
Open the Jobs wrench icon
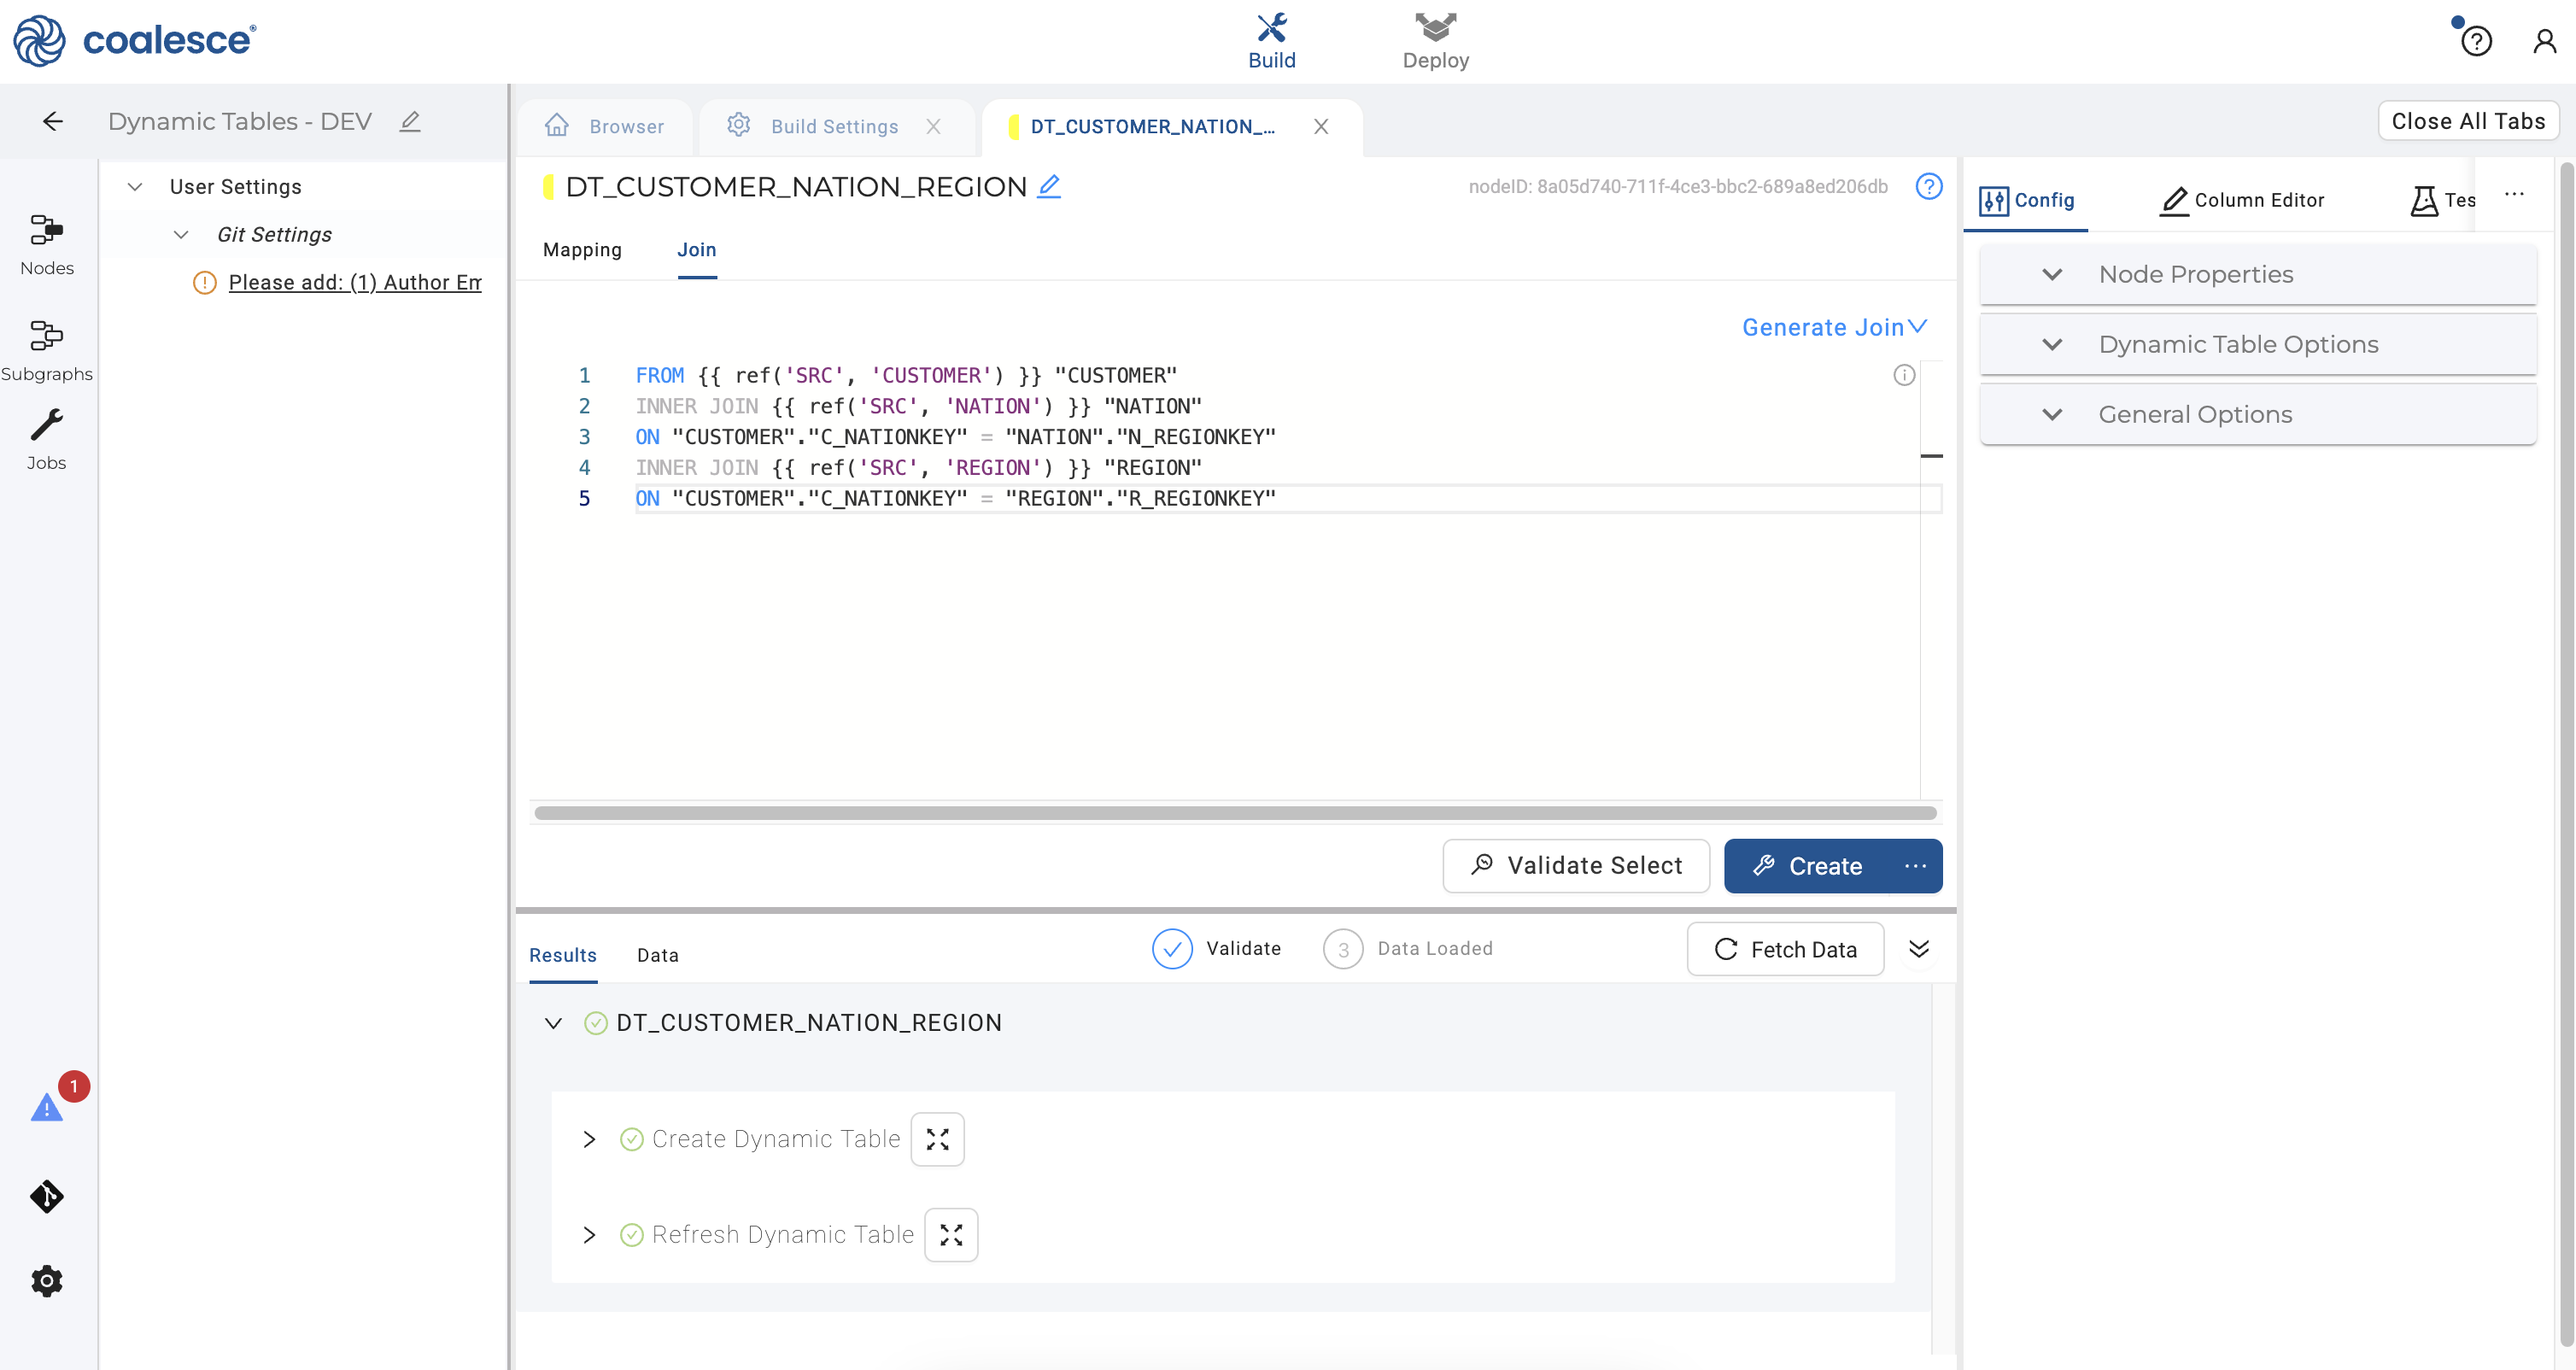[x=46, y=425]
